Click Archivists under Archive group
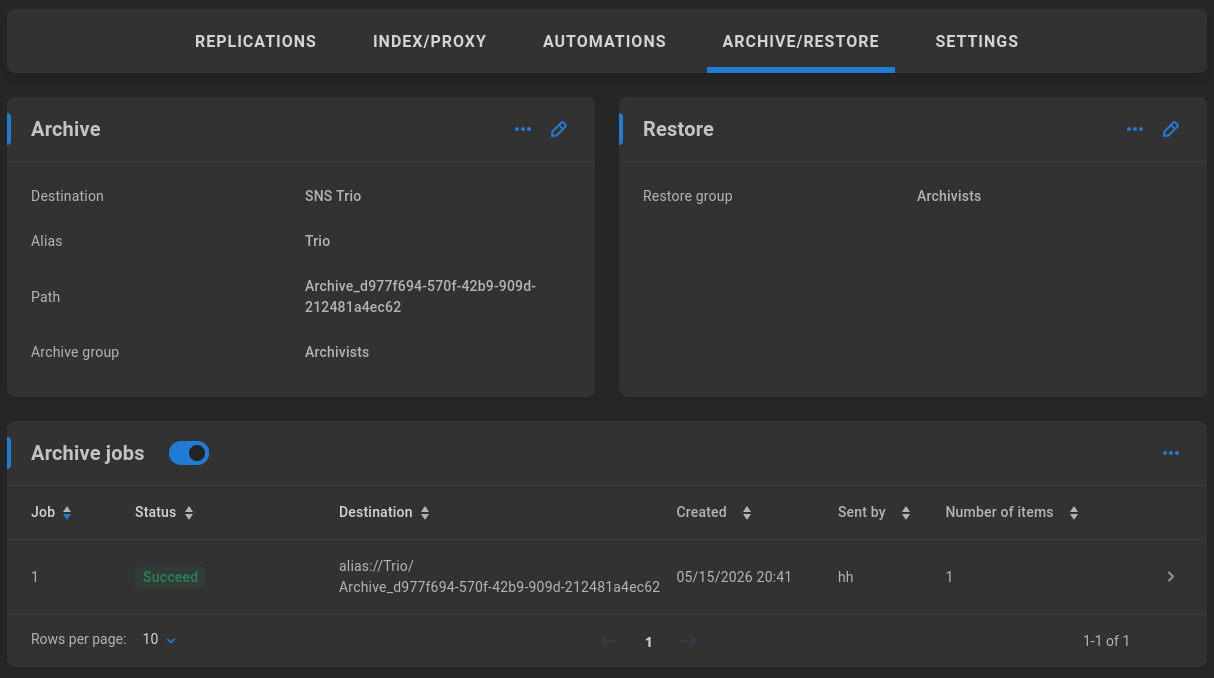Screen dimensions: 1214x678 point(337,352)
